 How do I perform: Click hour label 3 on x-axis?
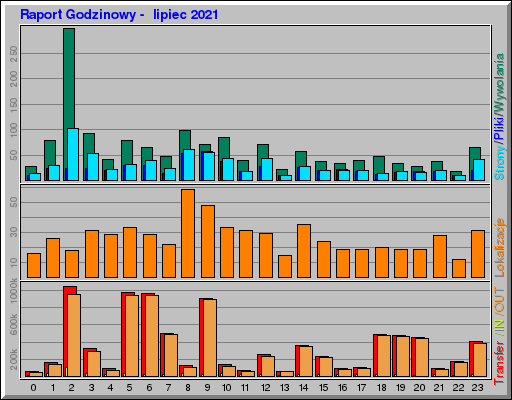coord(91,388)
